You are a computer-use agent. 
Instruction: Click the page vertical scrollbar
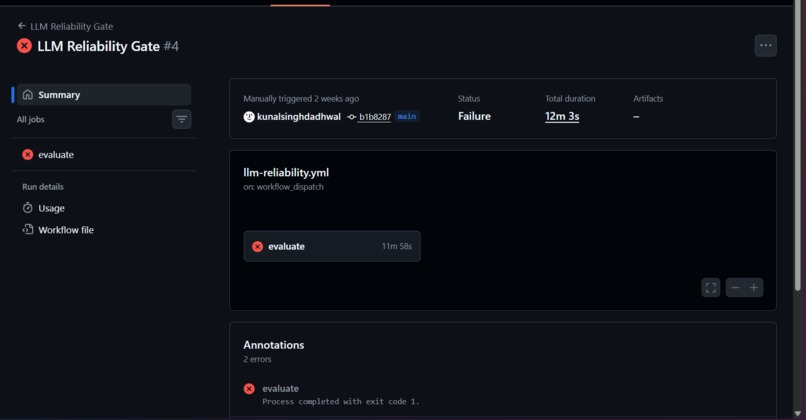coord(797,146)
